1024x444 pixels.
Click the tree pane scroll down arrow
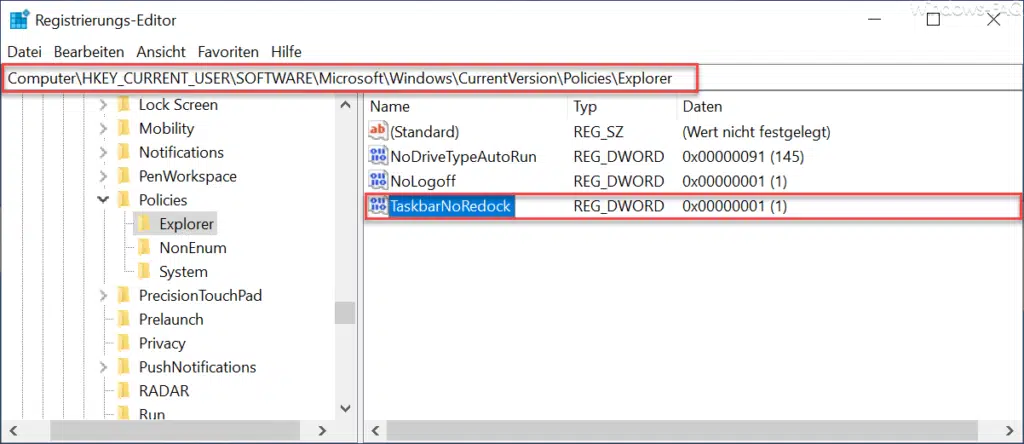(345, 408)
